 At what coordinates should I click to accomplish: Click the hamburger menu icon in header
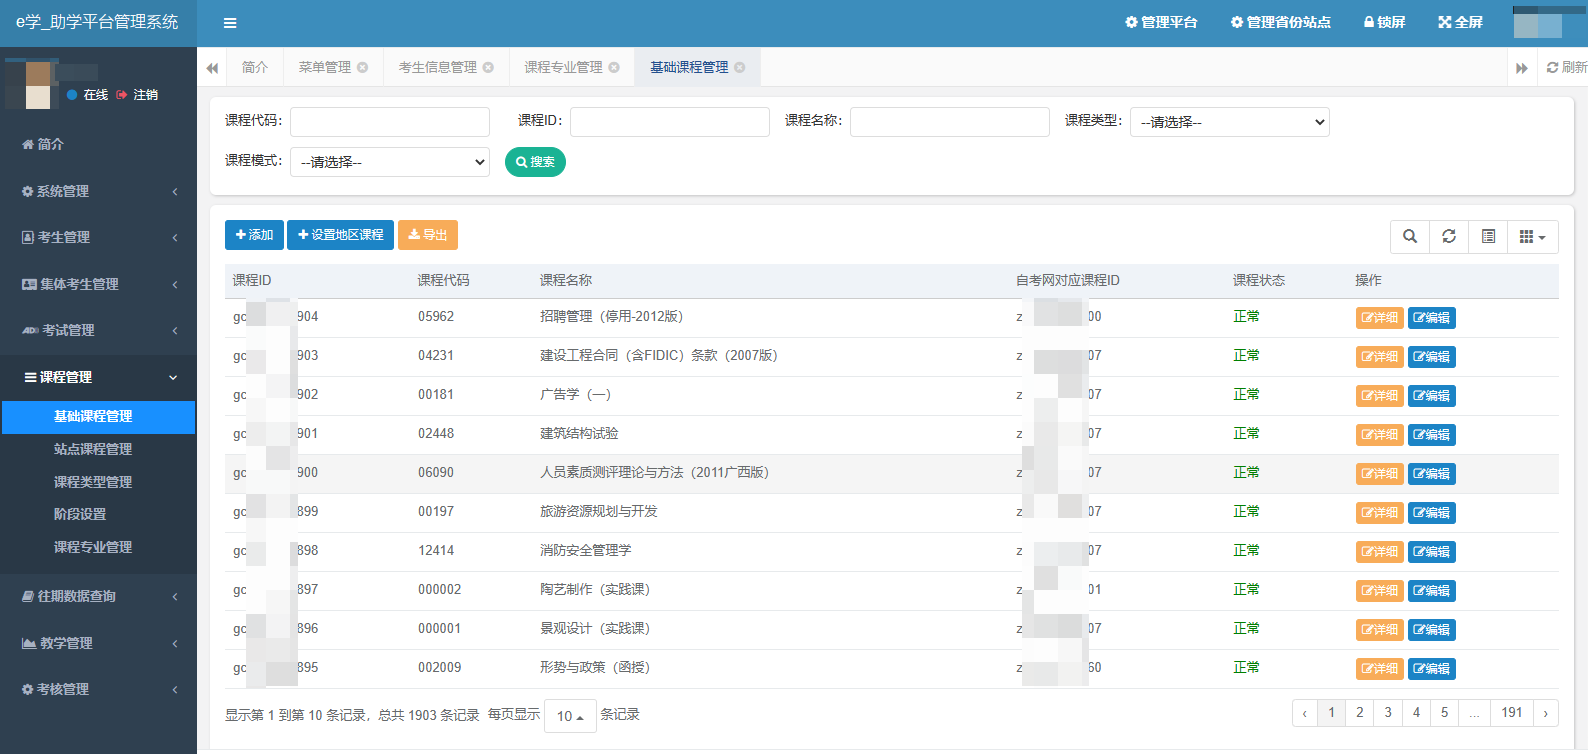pos(230,23)
